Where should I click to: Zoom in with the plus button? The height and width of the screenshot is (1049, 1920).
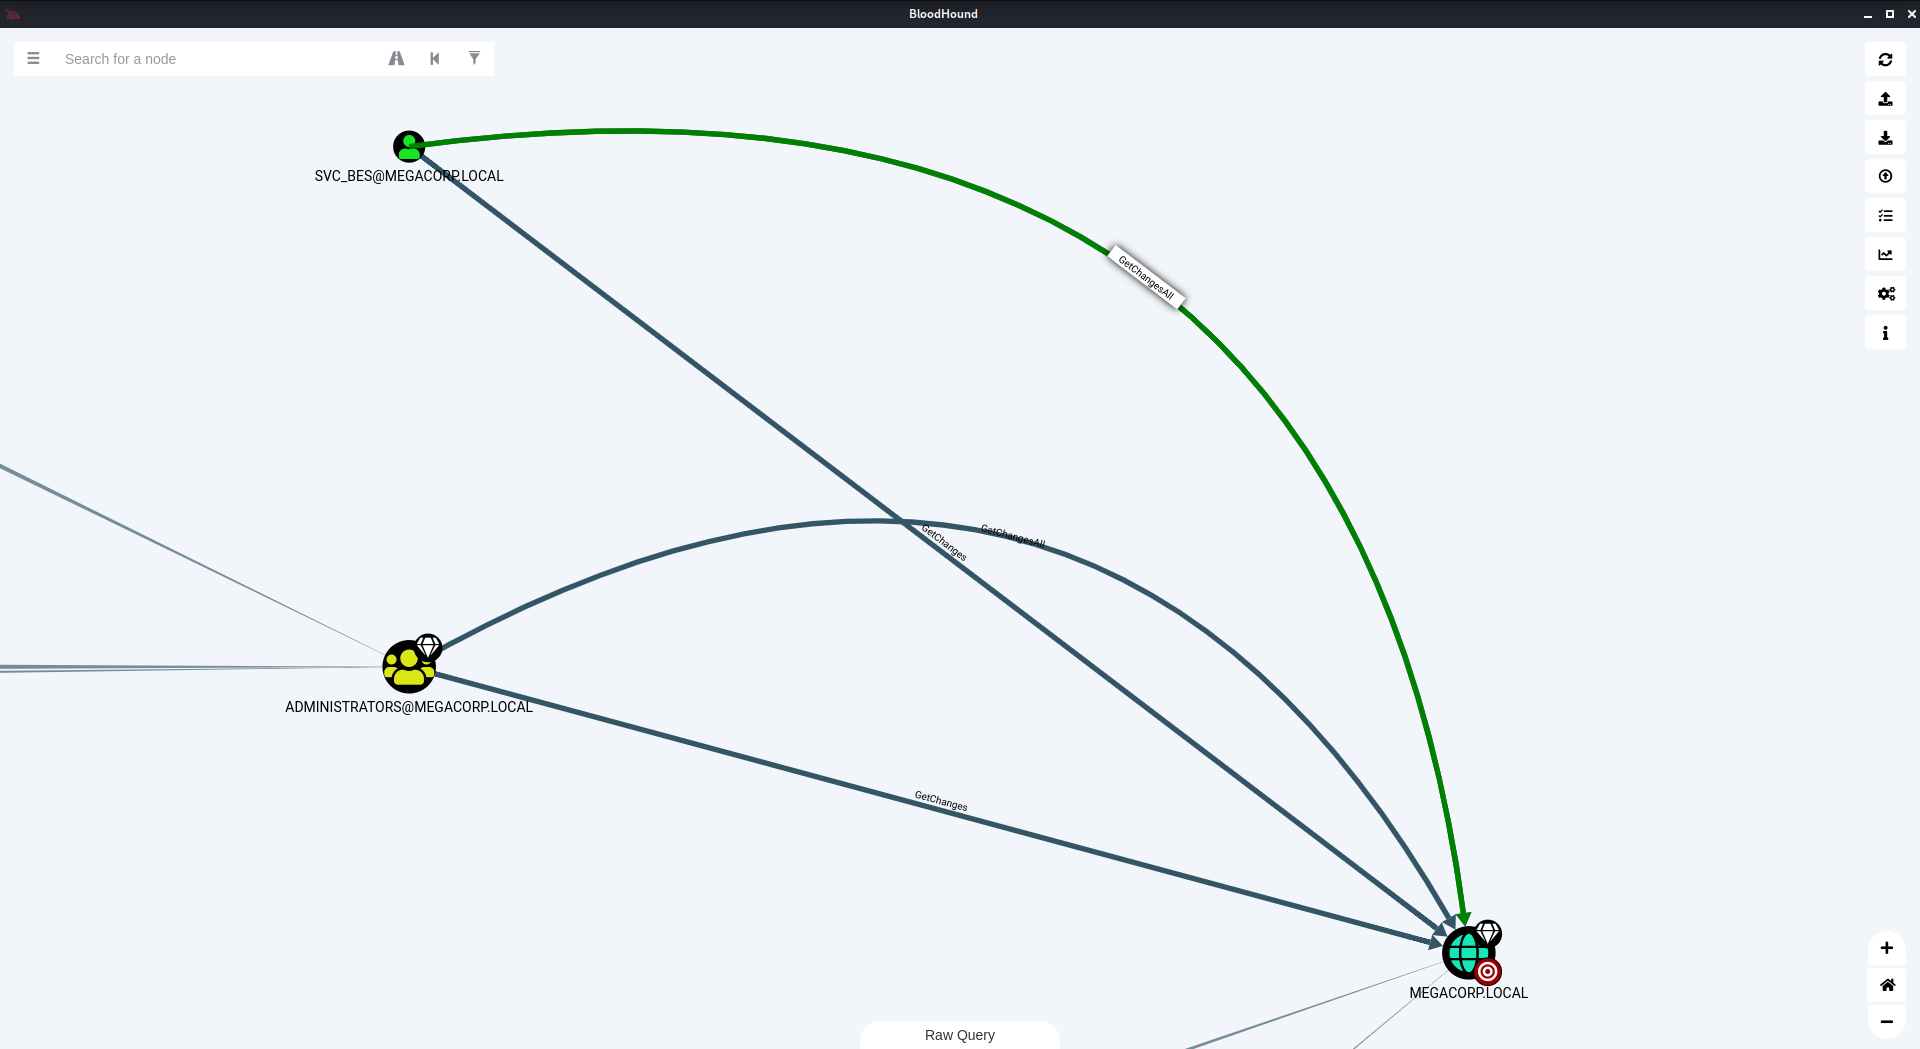1886,948
